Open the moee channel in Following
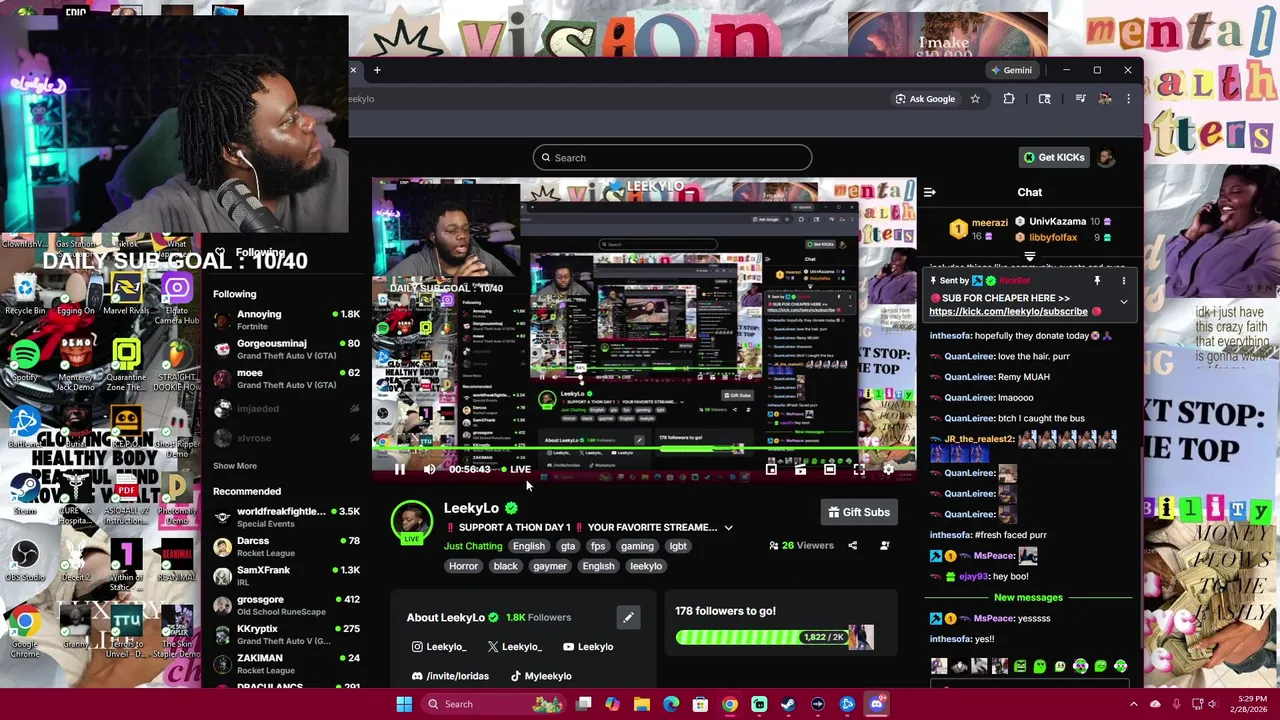The image size is (1280, 720). (x=285, y=378)
